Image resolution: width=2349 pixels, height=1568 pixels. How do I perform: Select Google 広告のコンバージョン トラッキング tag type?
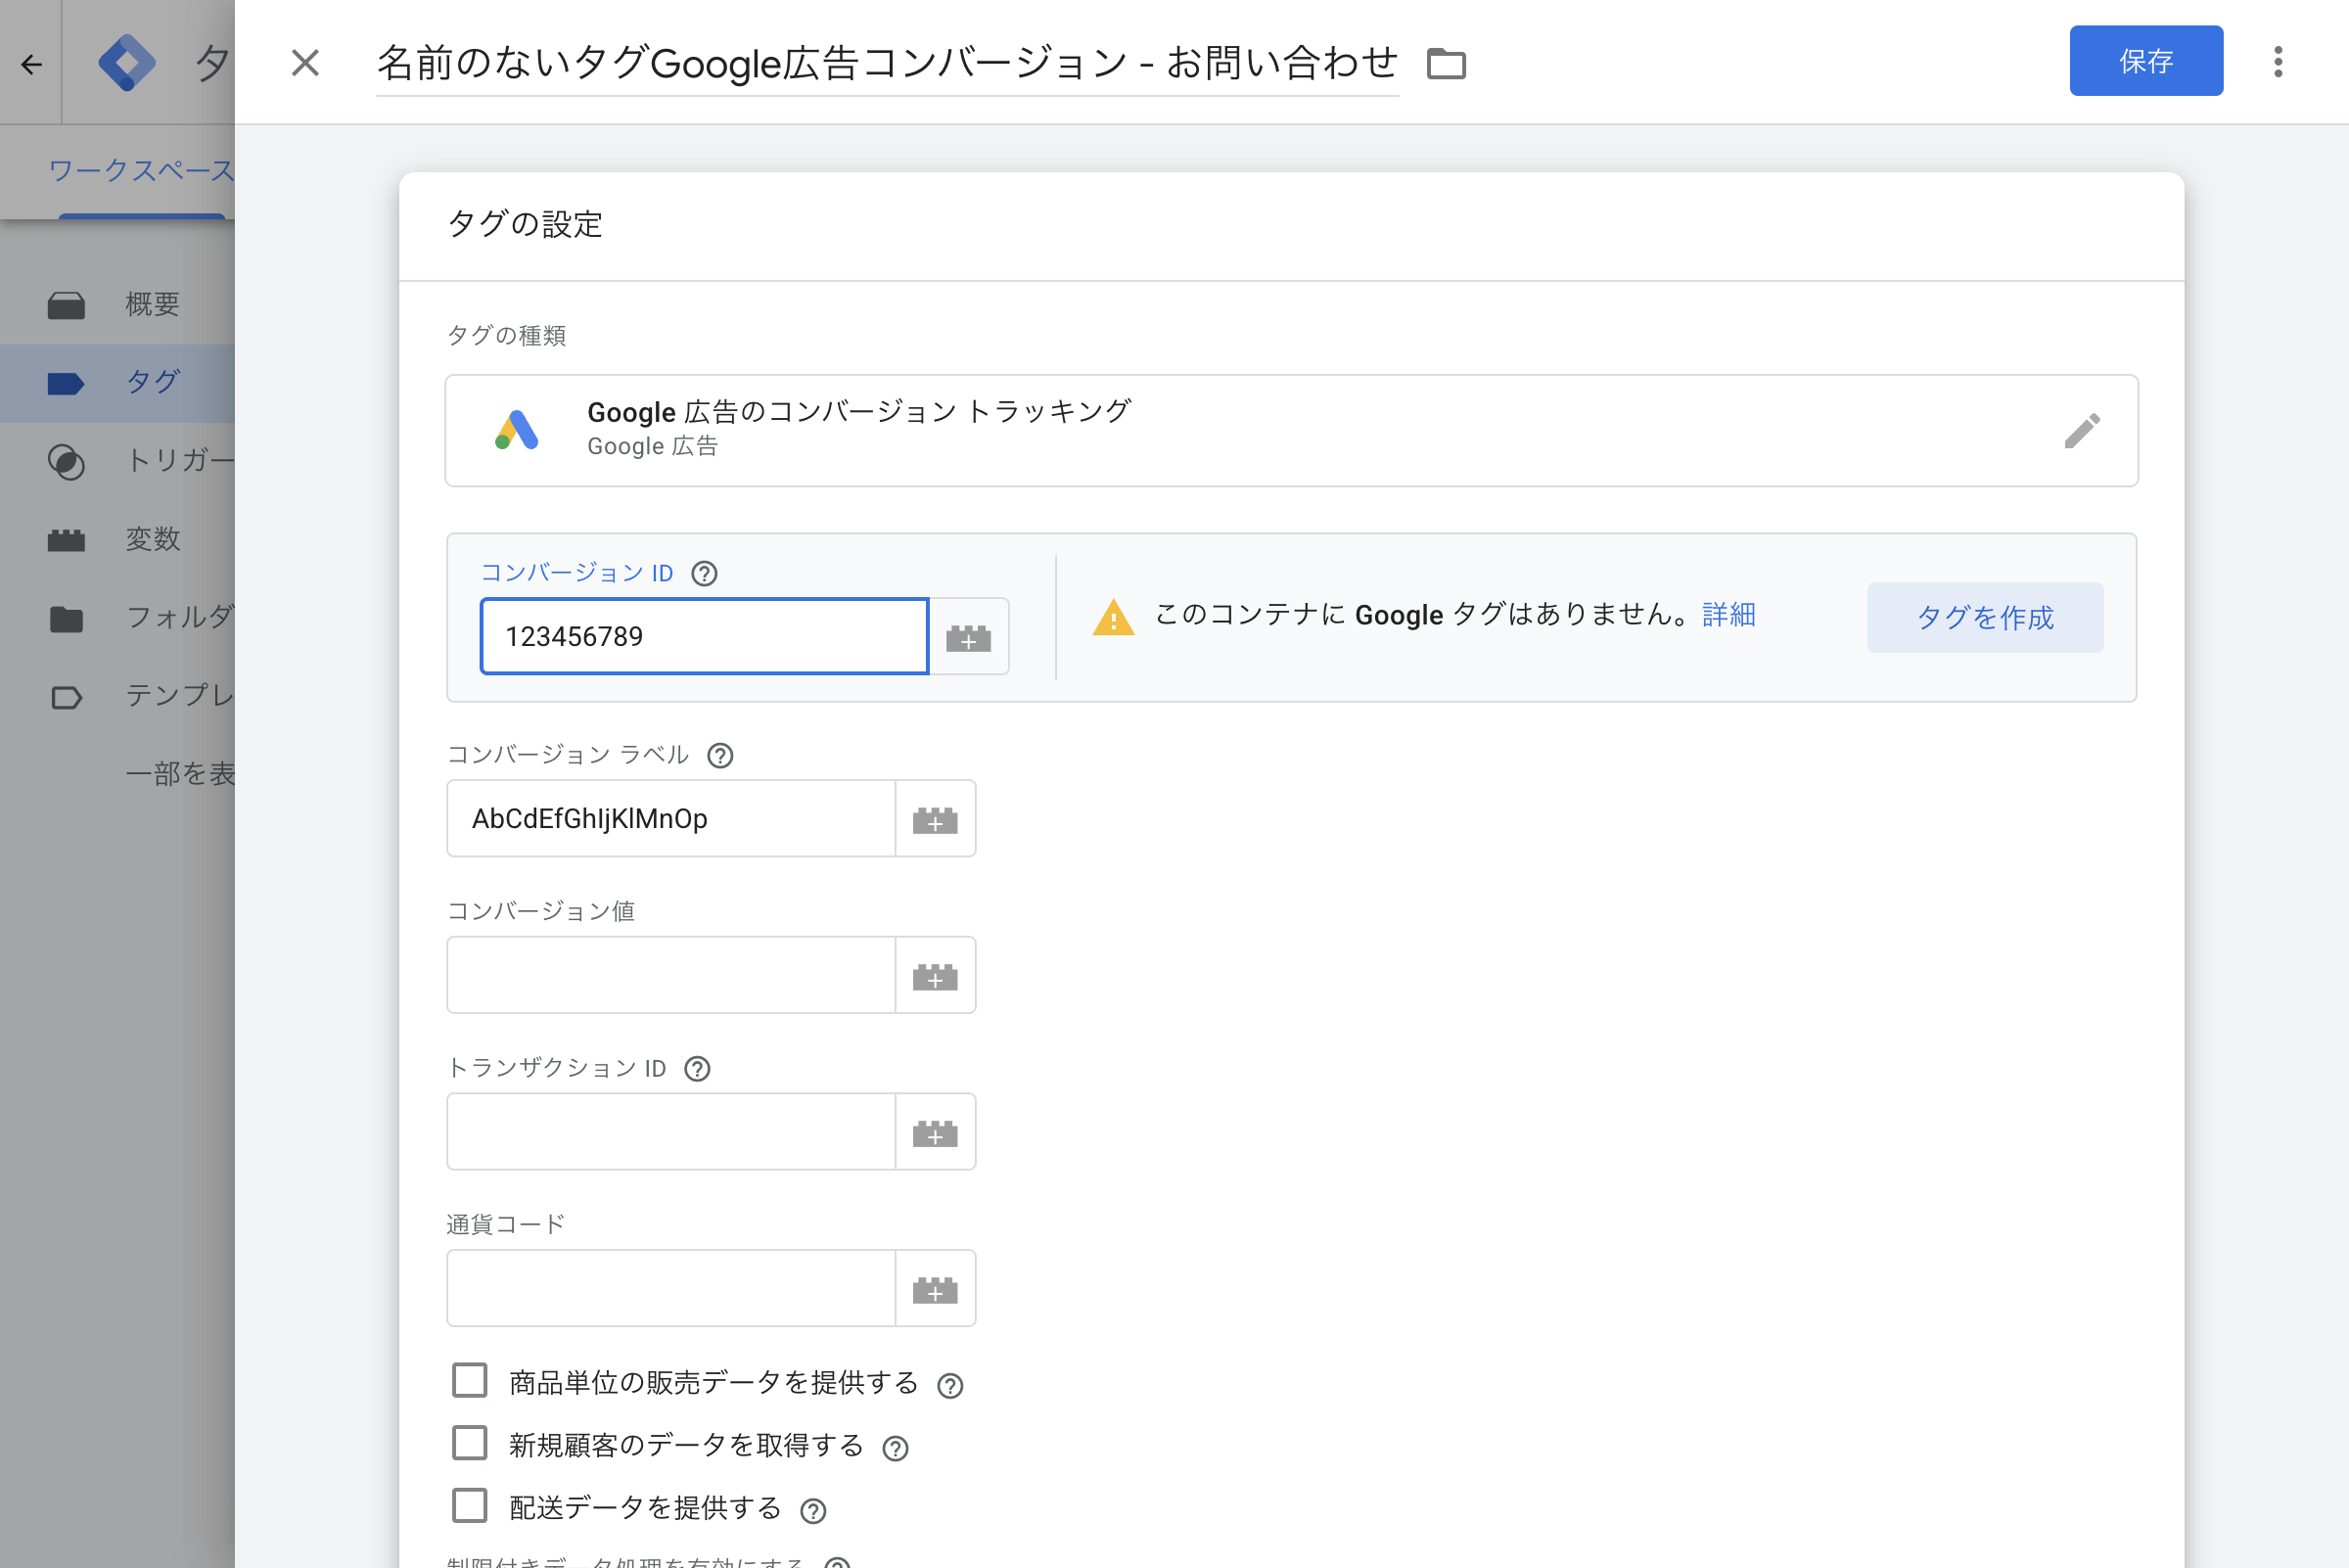pyautogui.click(x=1291, y=431)
